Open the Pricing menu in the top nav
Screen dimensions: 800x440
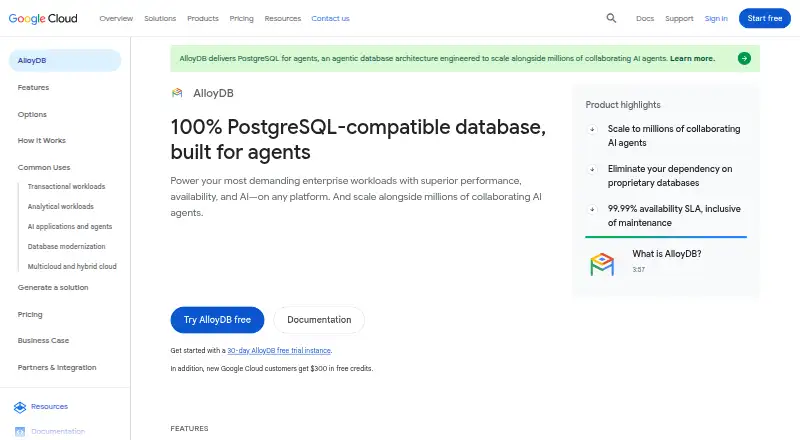point(241,18)
